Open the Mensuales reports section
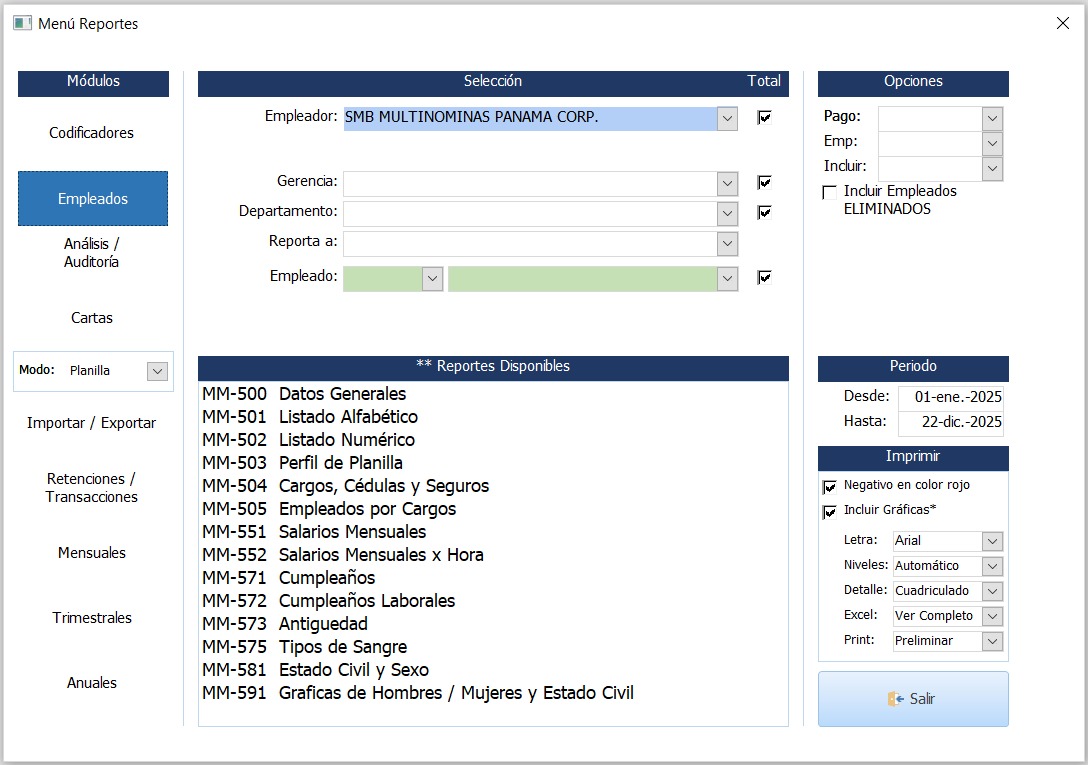The image size is (1088, 765). click(92, 553)
